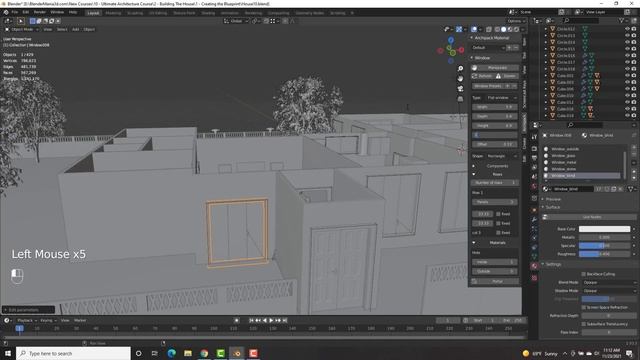The width and height of the screenshot is (640, 360).
Task: Open the Render properties tab icon
Action: (534, 148)
